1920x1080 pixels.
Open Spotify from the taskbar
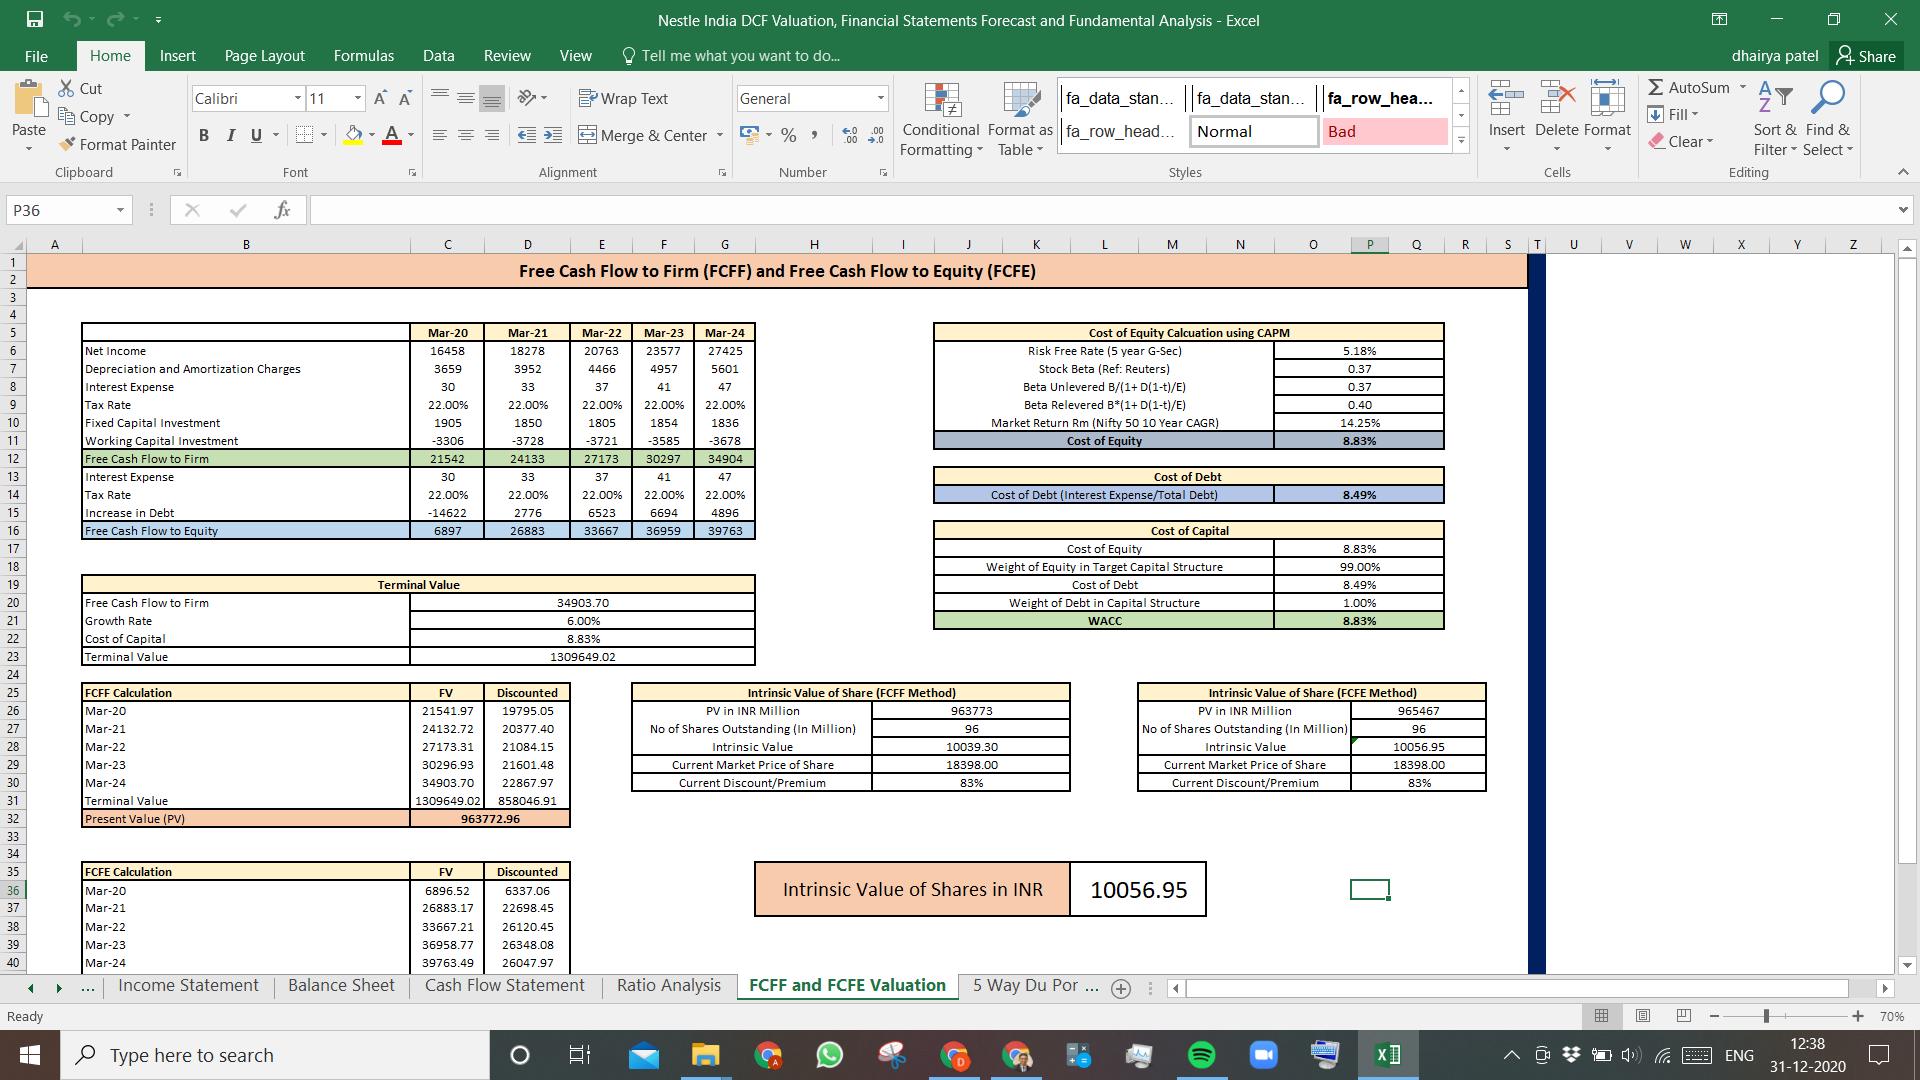point(1201,1055)
